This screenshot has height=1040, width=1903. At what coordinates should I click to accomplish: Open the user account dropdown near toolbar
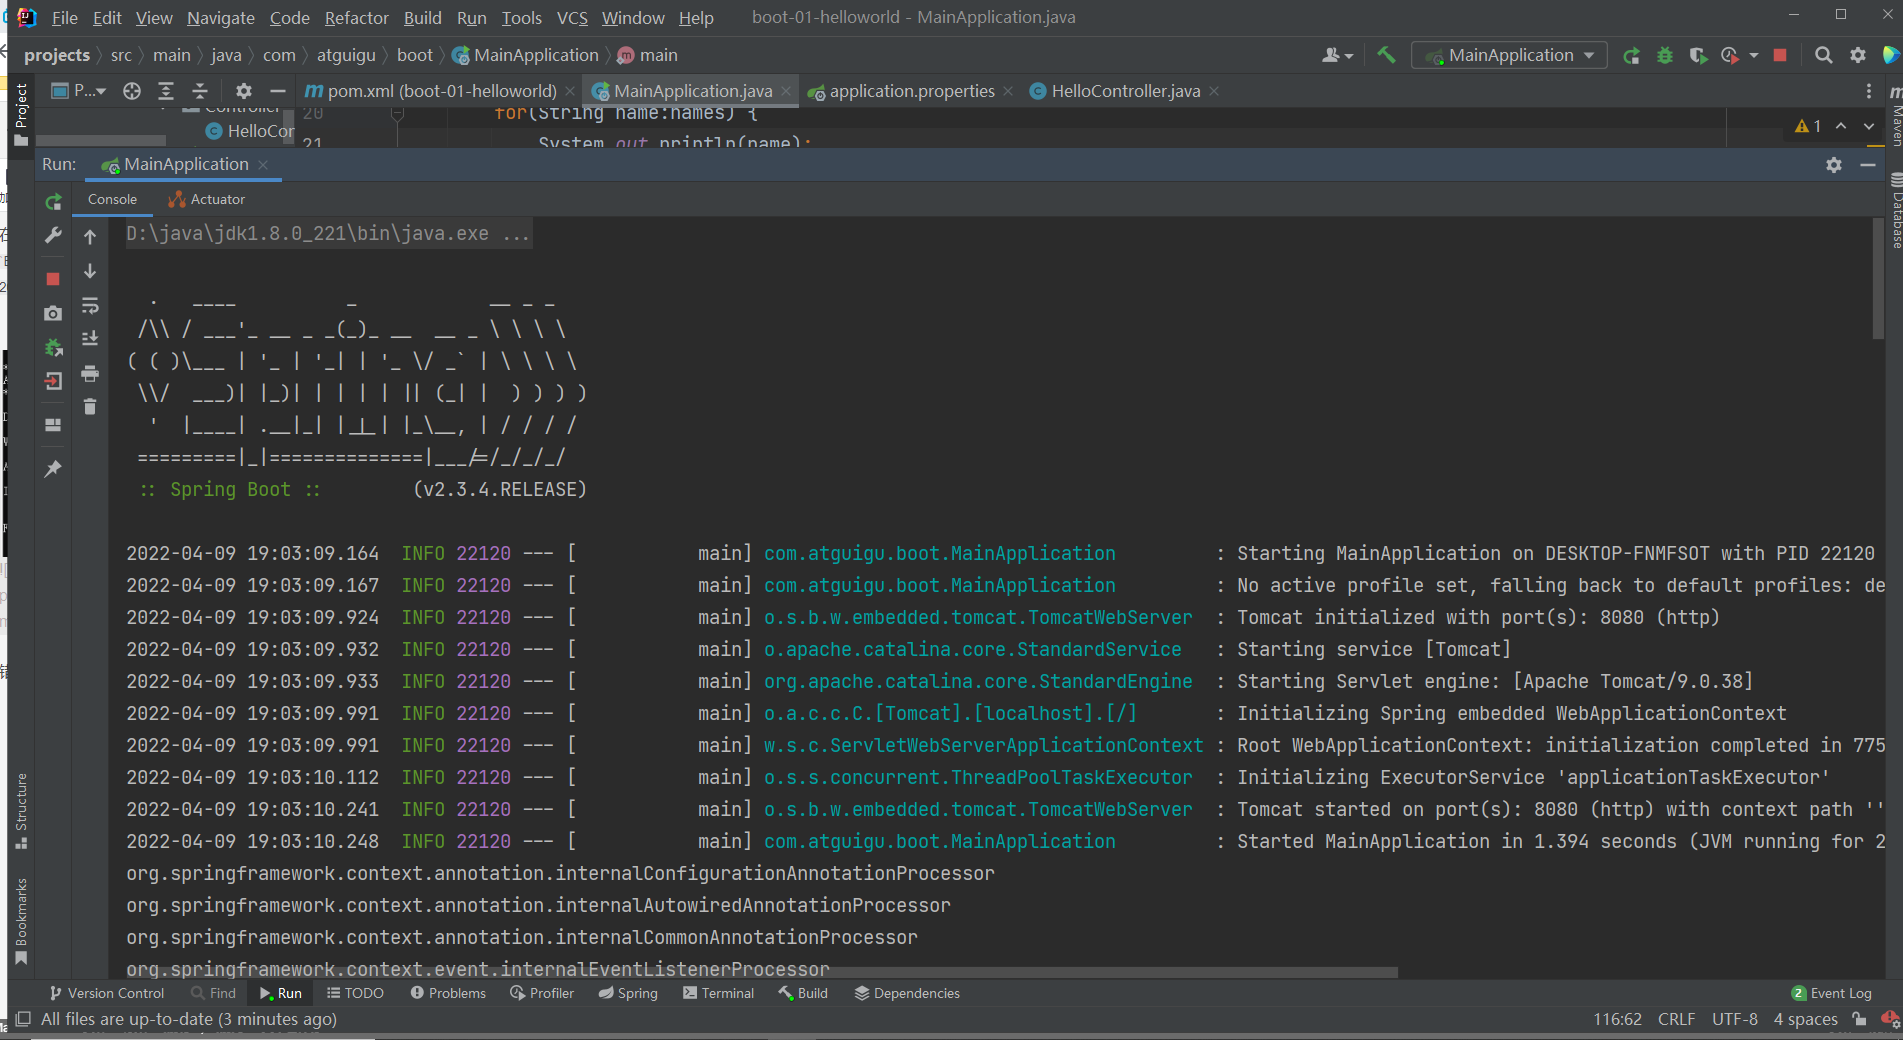[1337, 55]
